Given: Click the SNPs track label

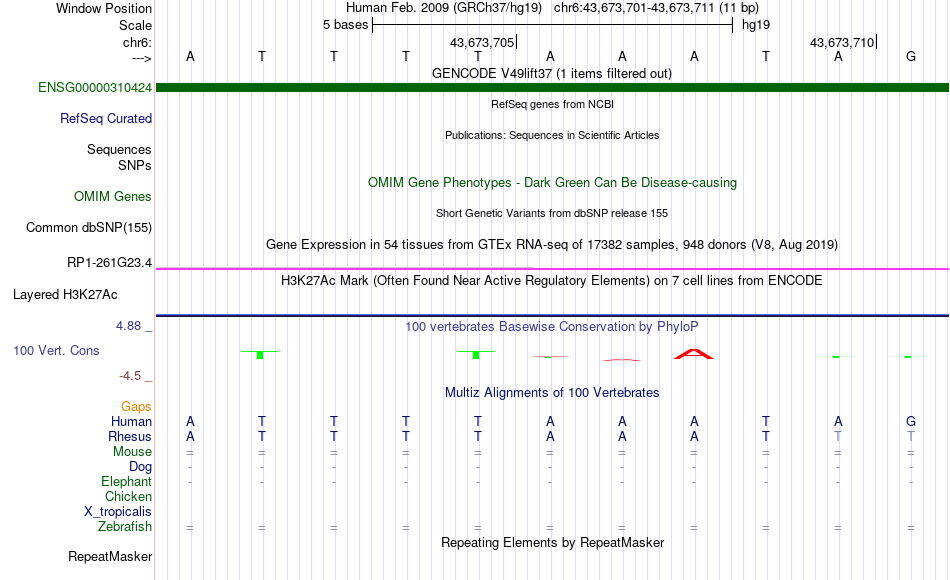Looking at the screenshot, I should tap(135, 165).
